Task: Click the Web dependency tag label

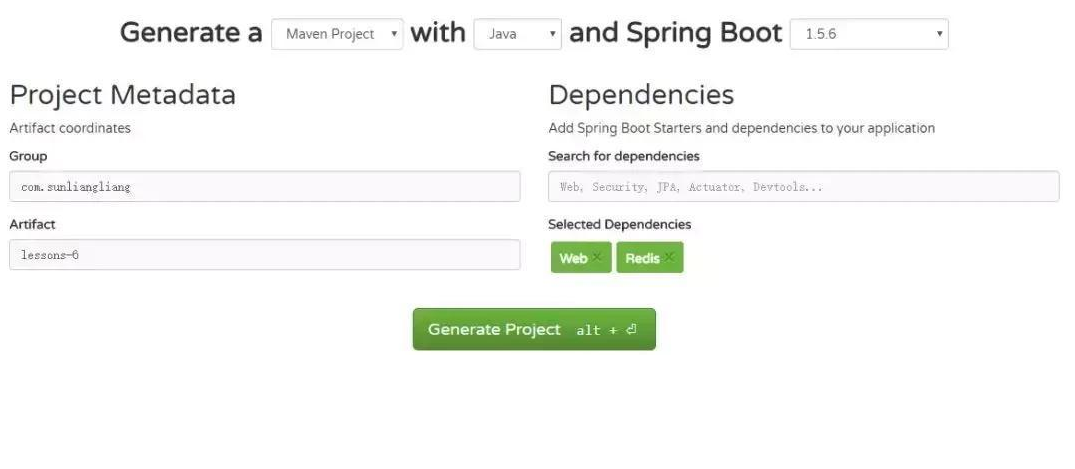Action: coord(572,258)
